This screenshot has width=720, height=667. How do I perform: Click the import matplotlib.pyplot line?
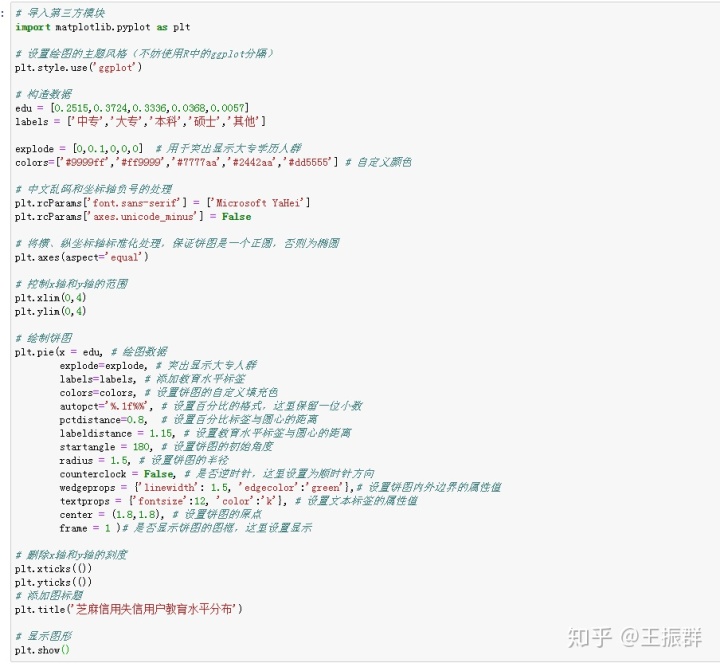tap(102, 27)
